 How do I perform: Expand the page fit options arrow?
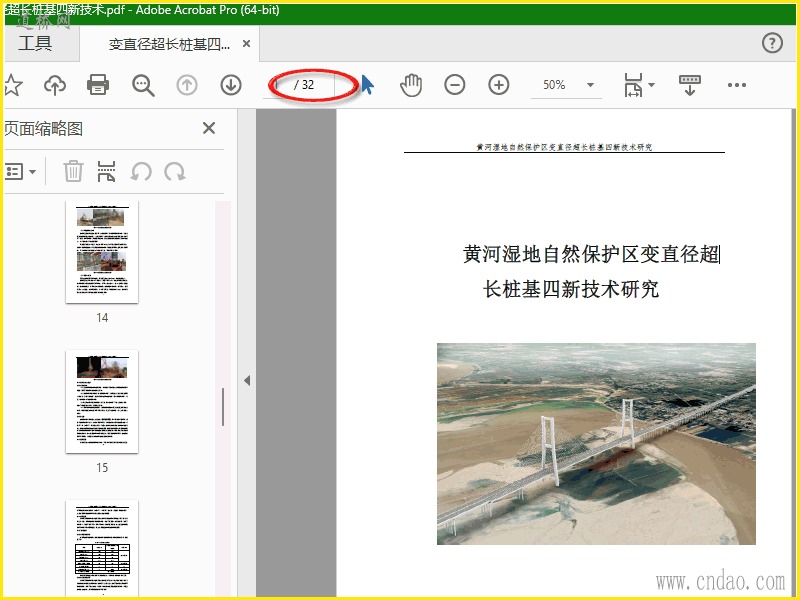[x=652, y=85]
